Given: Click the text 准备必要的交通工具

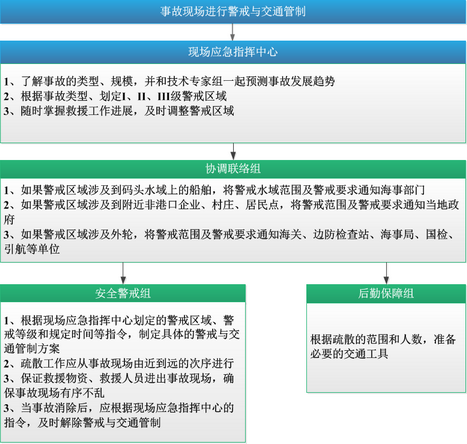Looking at the screenshot, I should 383,347.
